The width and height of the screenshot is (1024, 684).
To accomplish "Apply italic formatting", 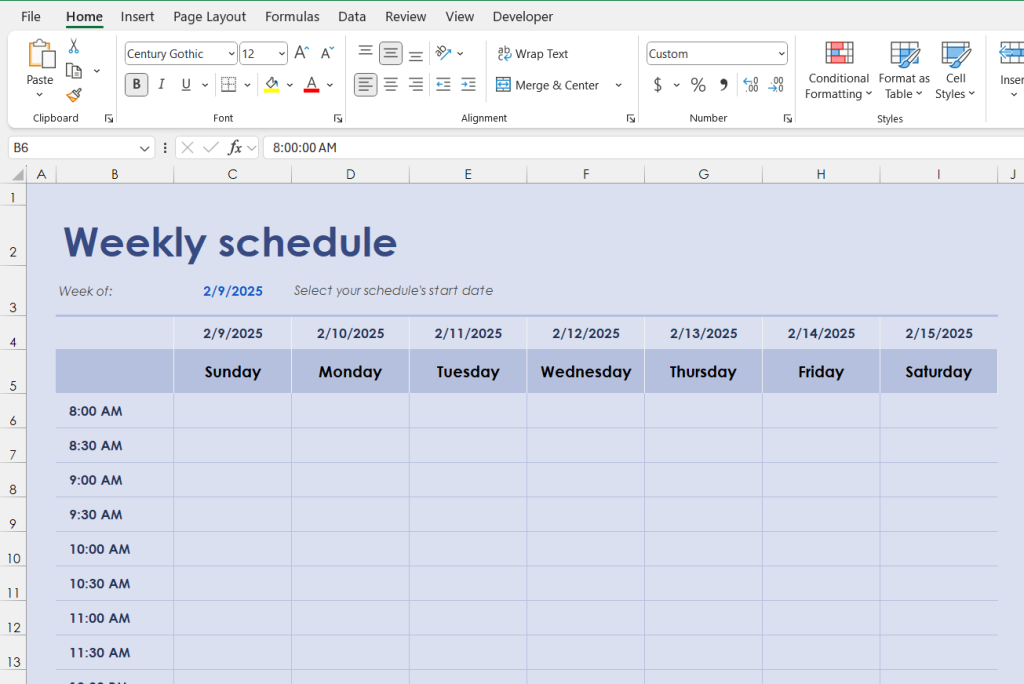I will click(161, 85).
